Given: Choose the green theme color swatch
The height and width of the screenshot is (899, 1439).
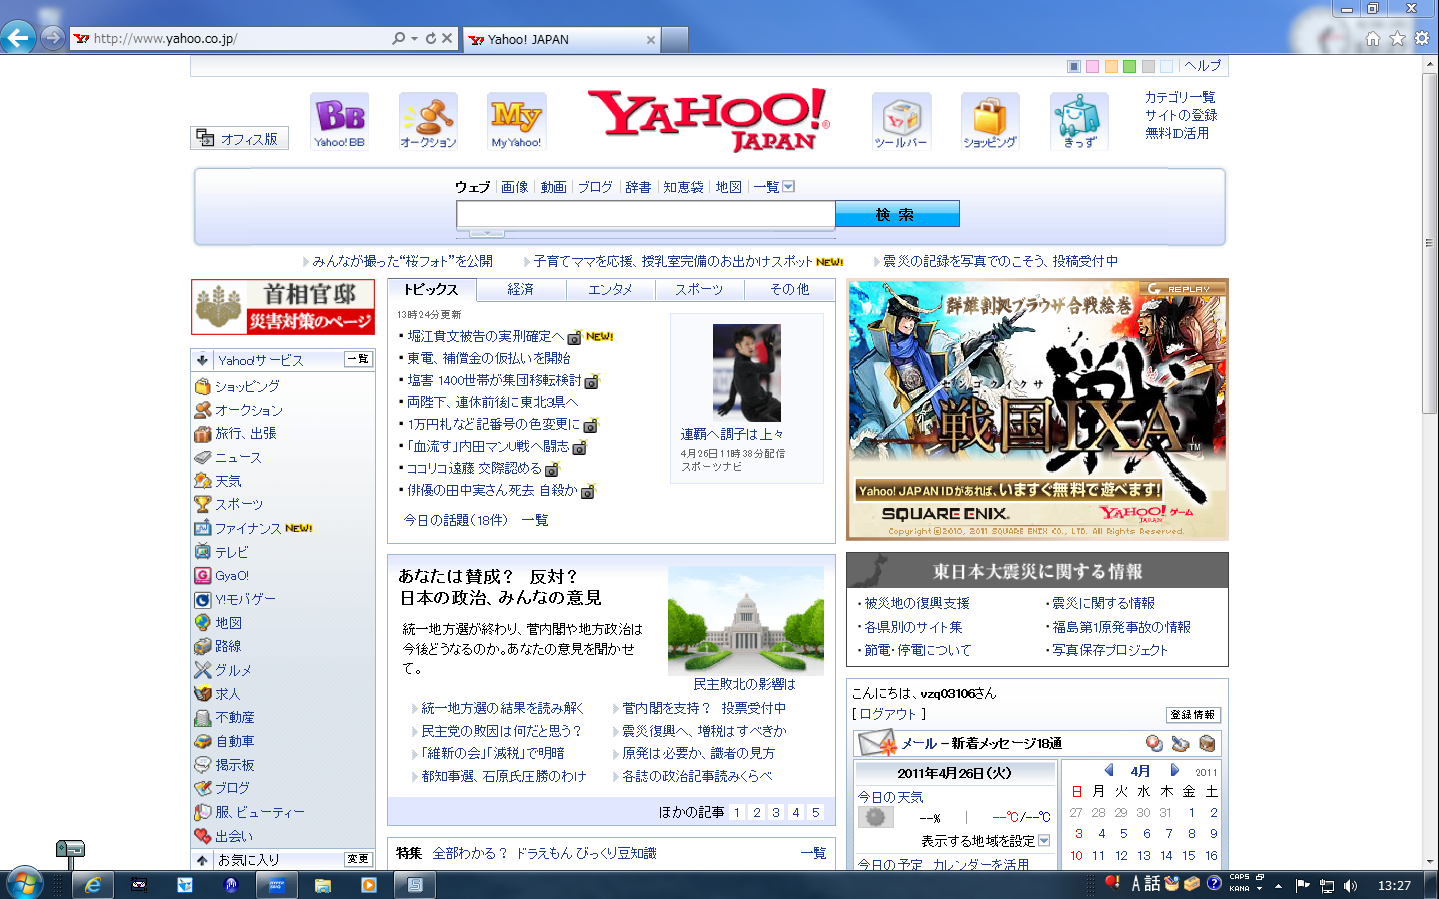Looking at the screenshot, I should click(x=1129, y=67).
